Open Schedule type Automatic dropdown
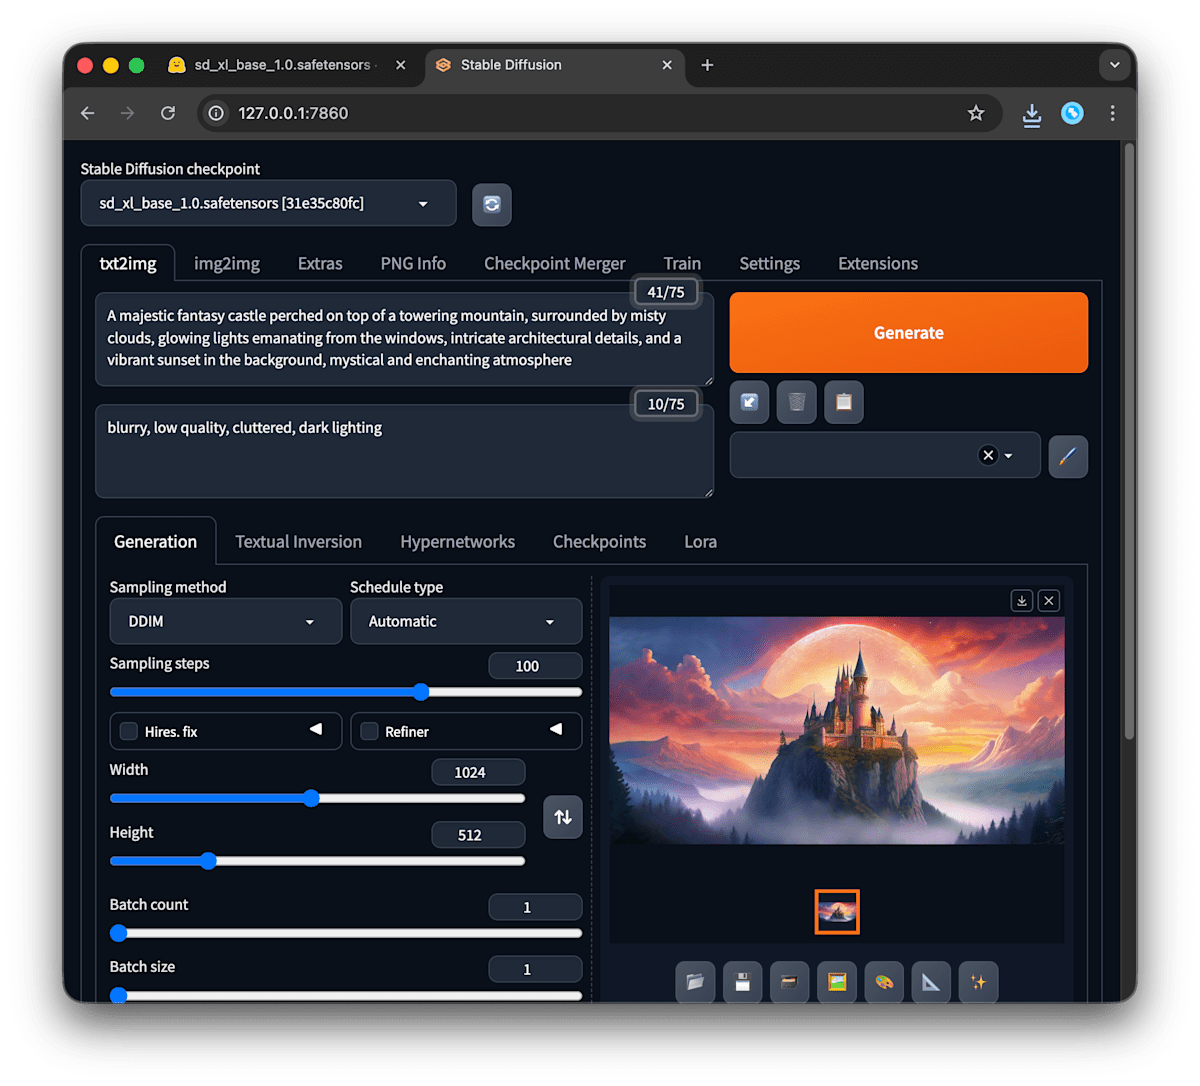The image size is (1200, 1086). point(466,621)
